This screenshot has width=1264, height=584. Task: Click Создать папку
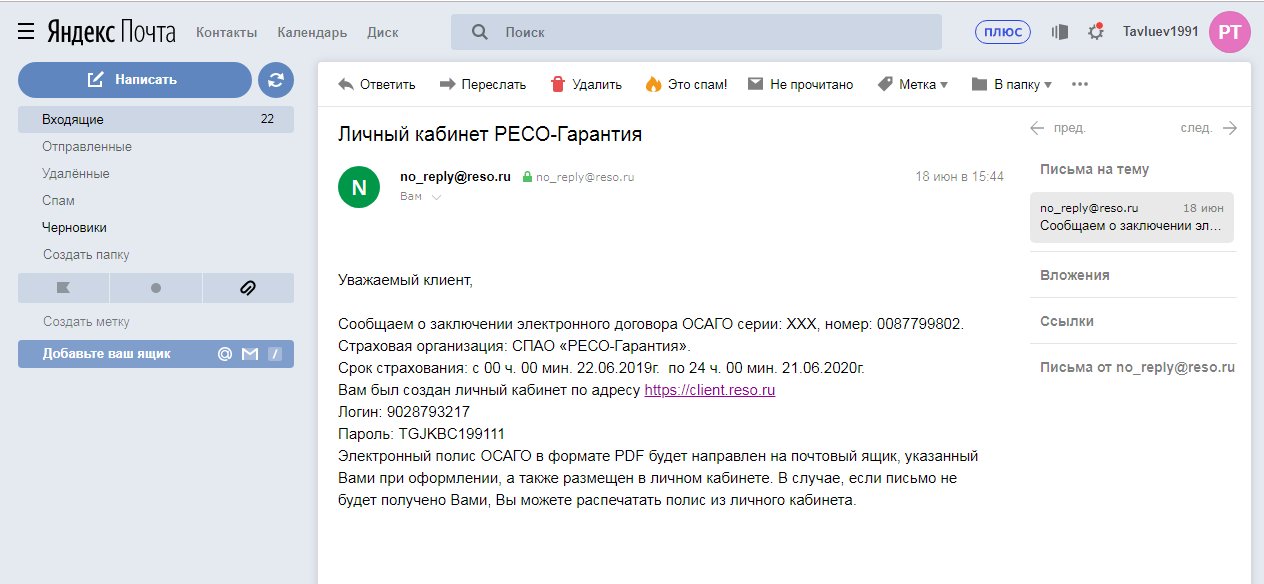86,255
